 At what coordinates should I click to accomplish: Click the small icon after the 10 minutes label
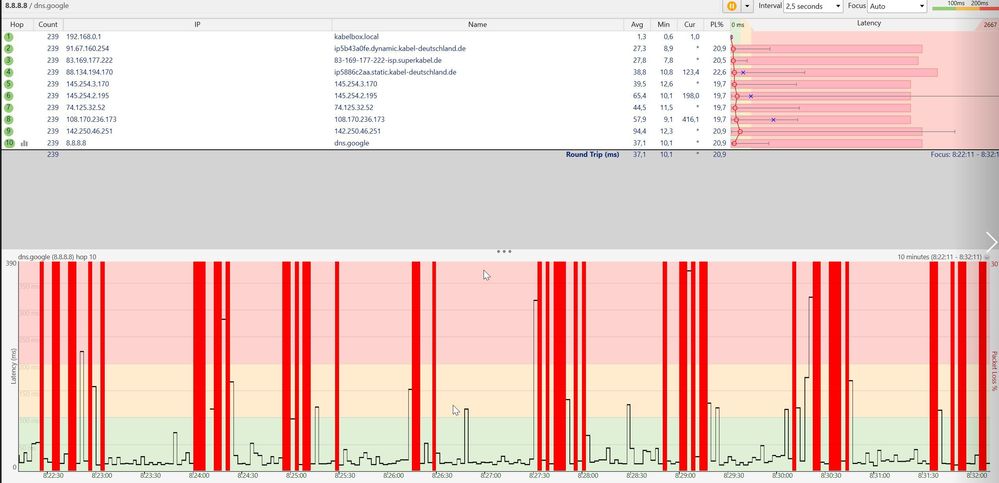coord(987,257)
